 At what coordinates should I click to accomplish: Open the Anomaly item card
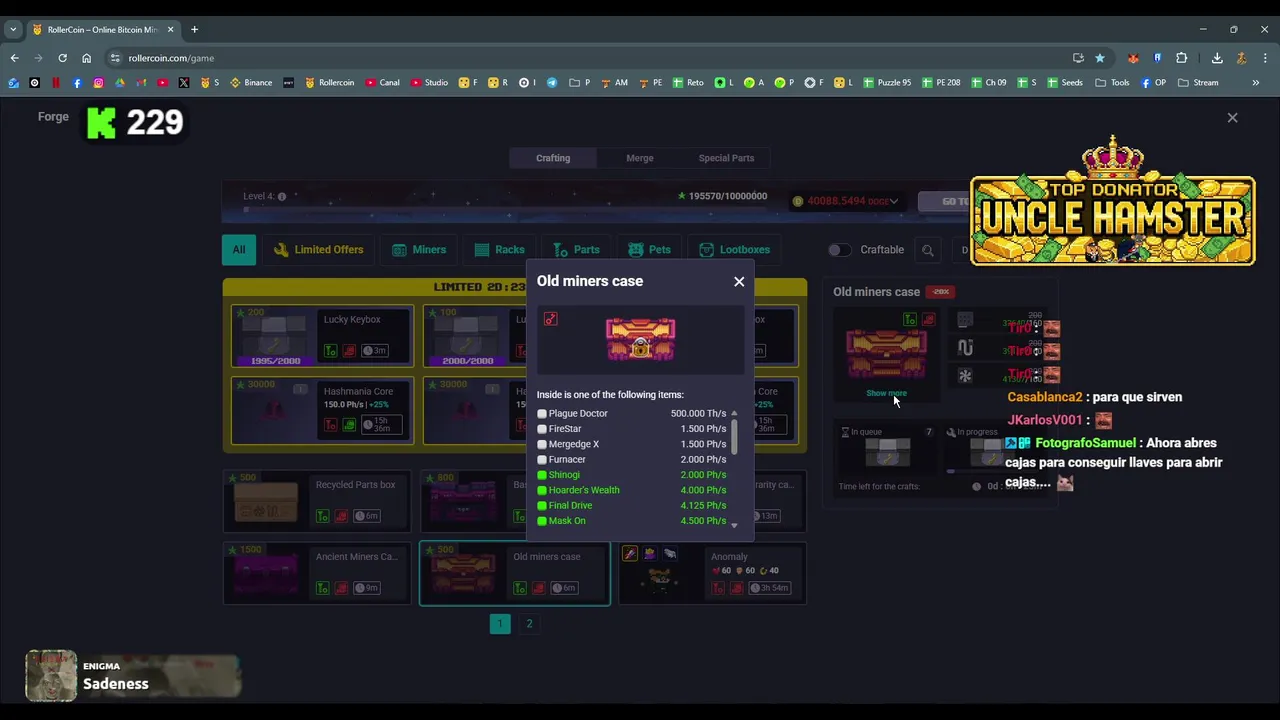pos(712,573)
